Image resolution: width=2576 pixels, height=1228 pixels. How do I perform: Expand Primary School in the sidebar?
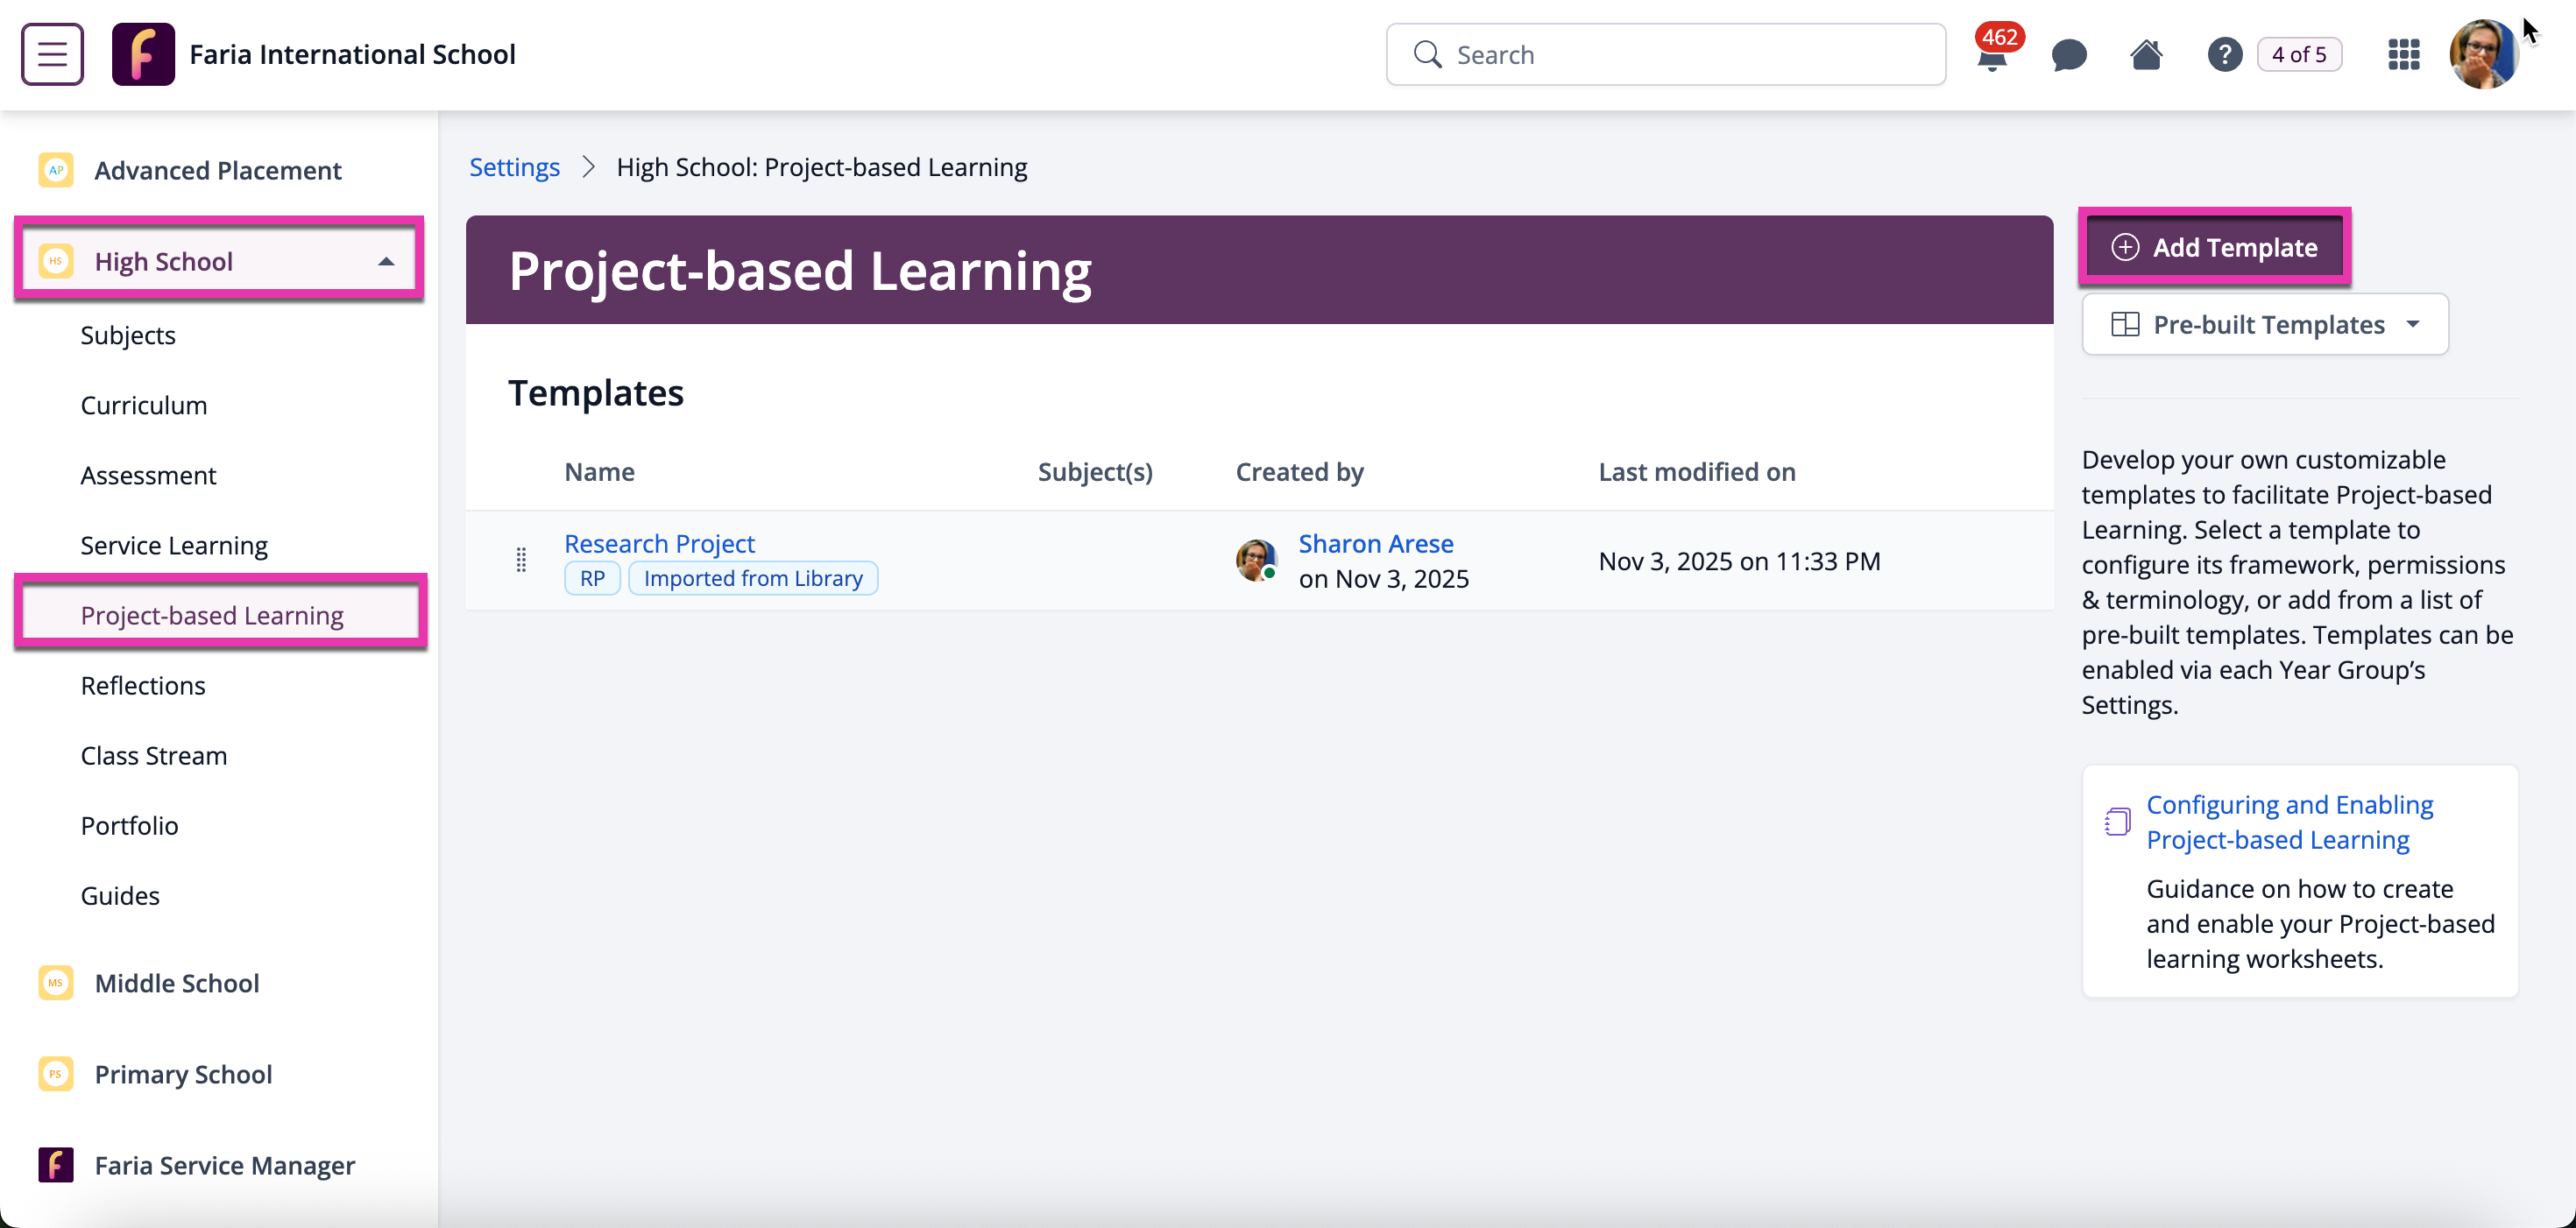point(183,1074)
